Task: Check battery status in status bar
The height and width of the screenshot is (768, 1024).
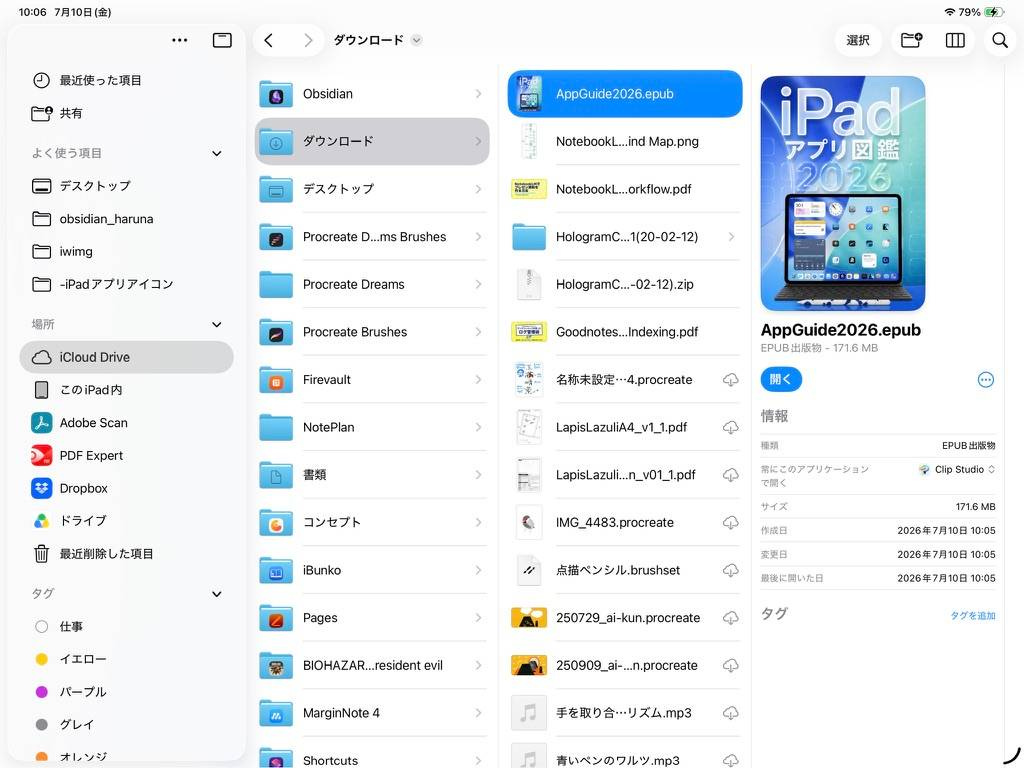Action: pos(994,12)
